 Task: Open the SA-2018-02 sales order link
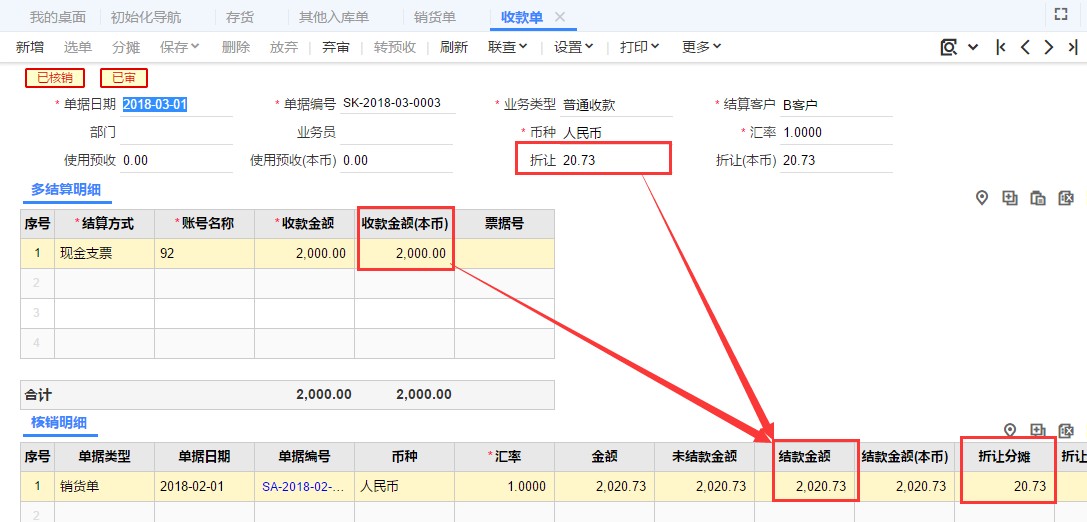304,487
